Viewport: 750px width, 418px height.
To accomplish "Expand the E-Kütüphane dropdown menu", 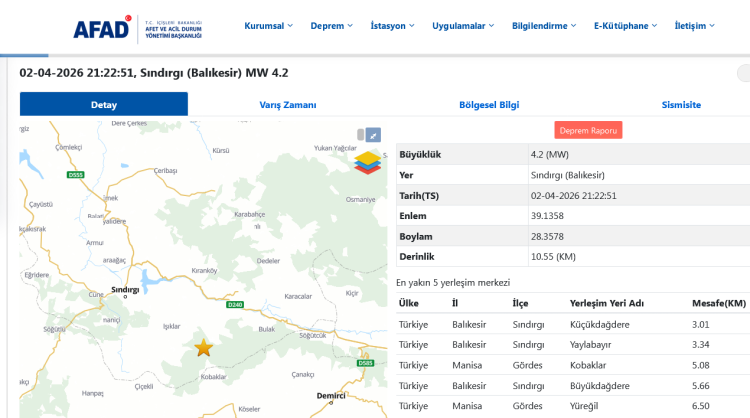I will click(x=625, y=26).
